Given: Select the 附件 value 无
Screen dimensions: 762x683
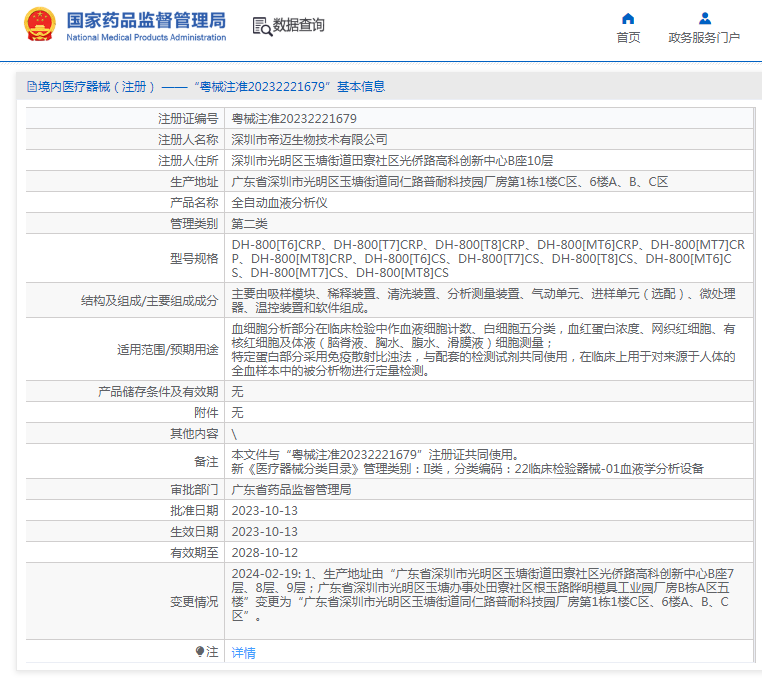Looking at the screenshot, I should click(237, 412).
